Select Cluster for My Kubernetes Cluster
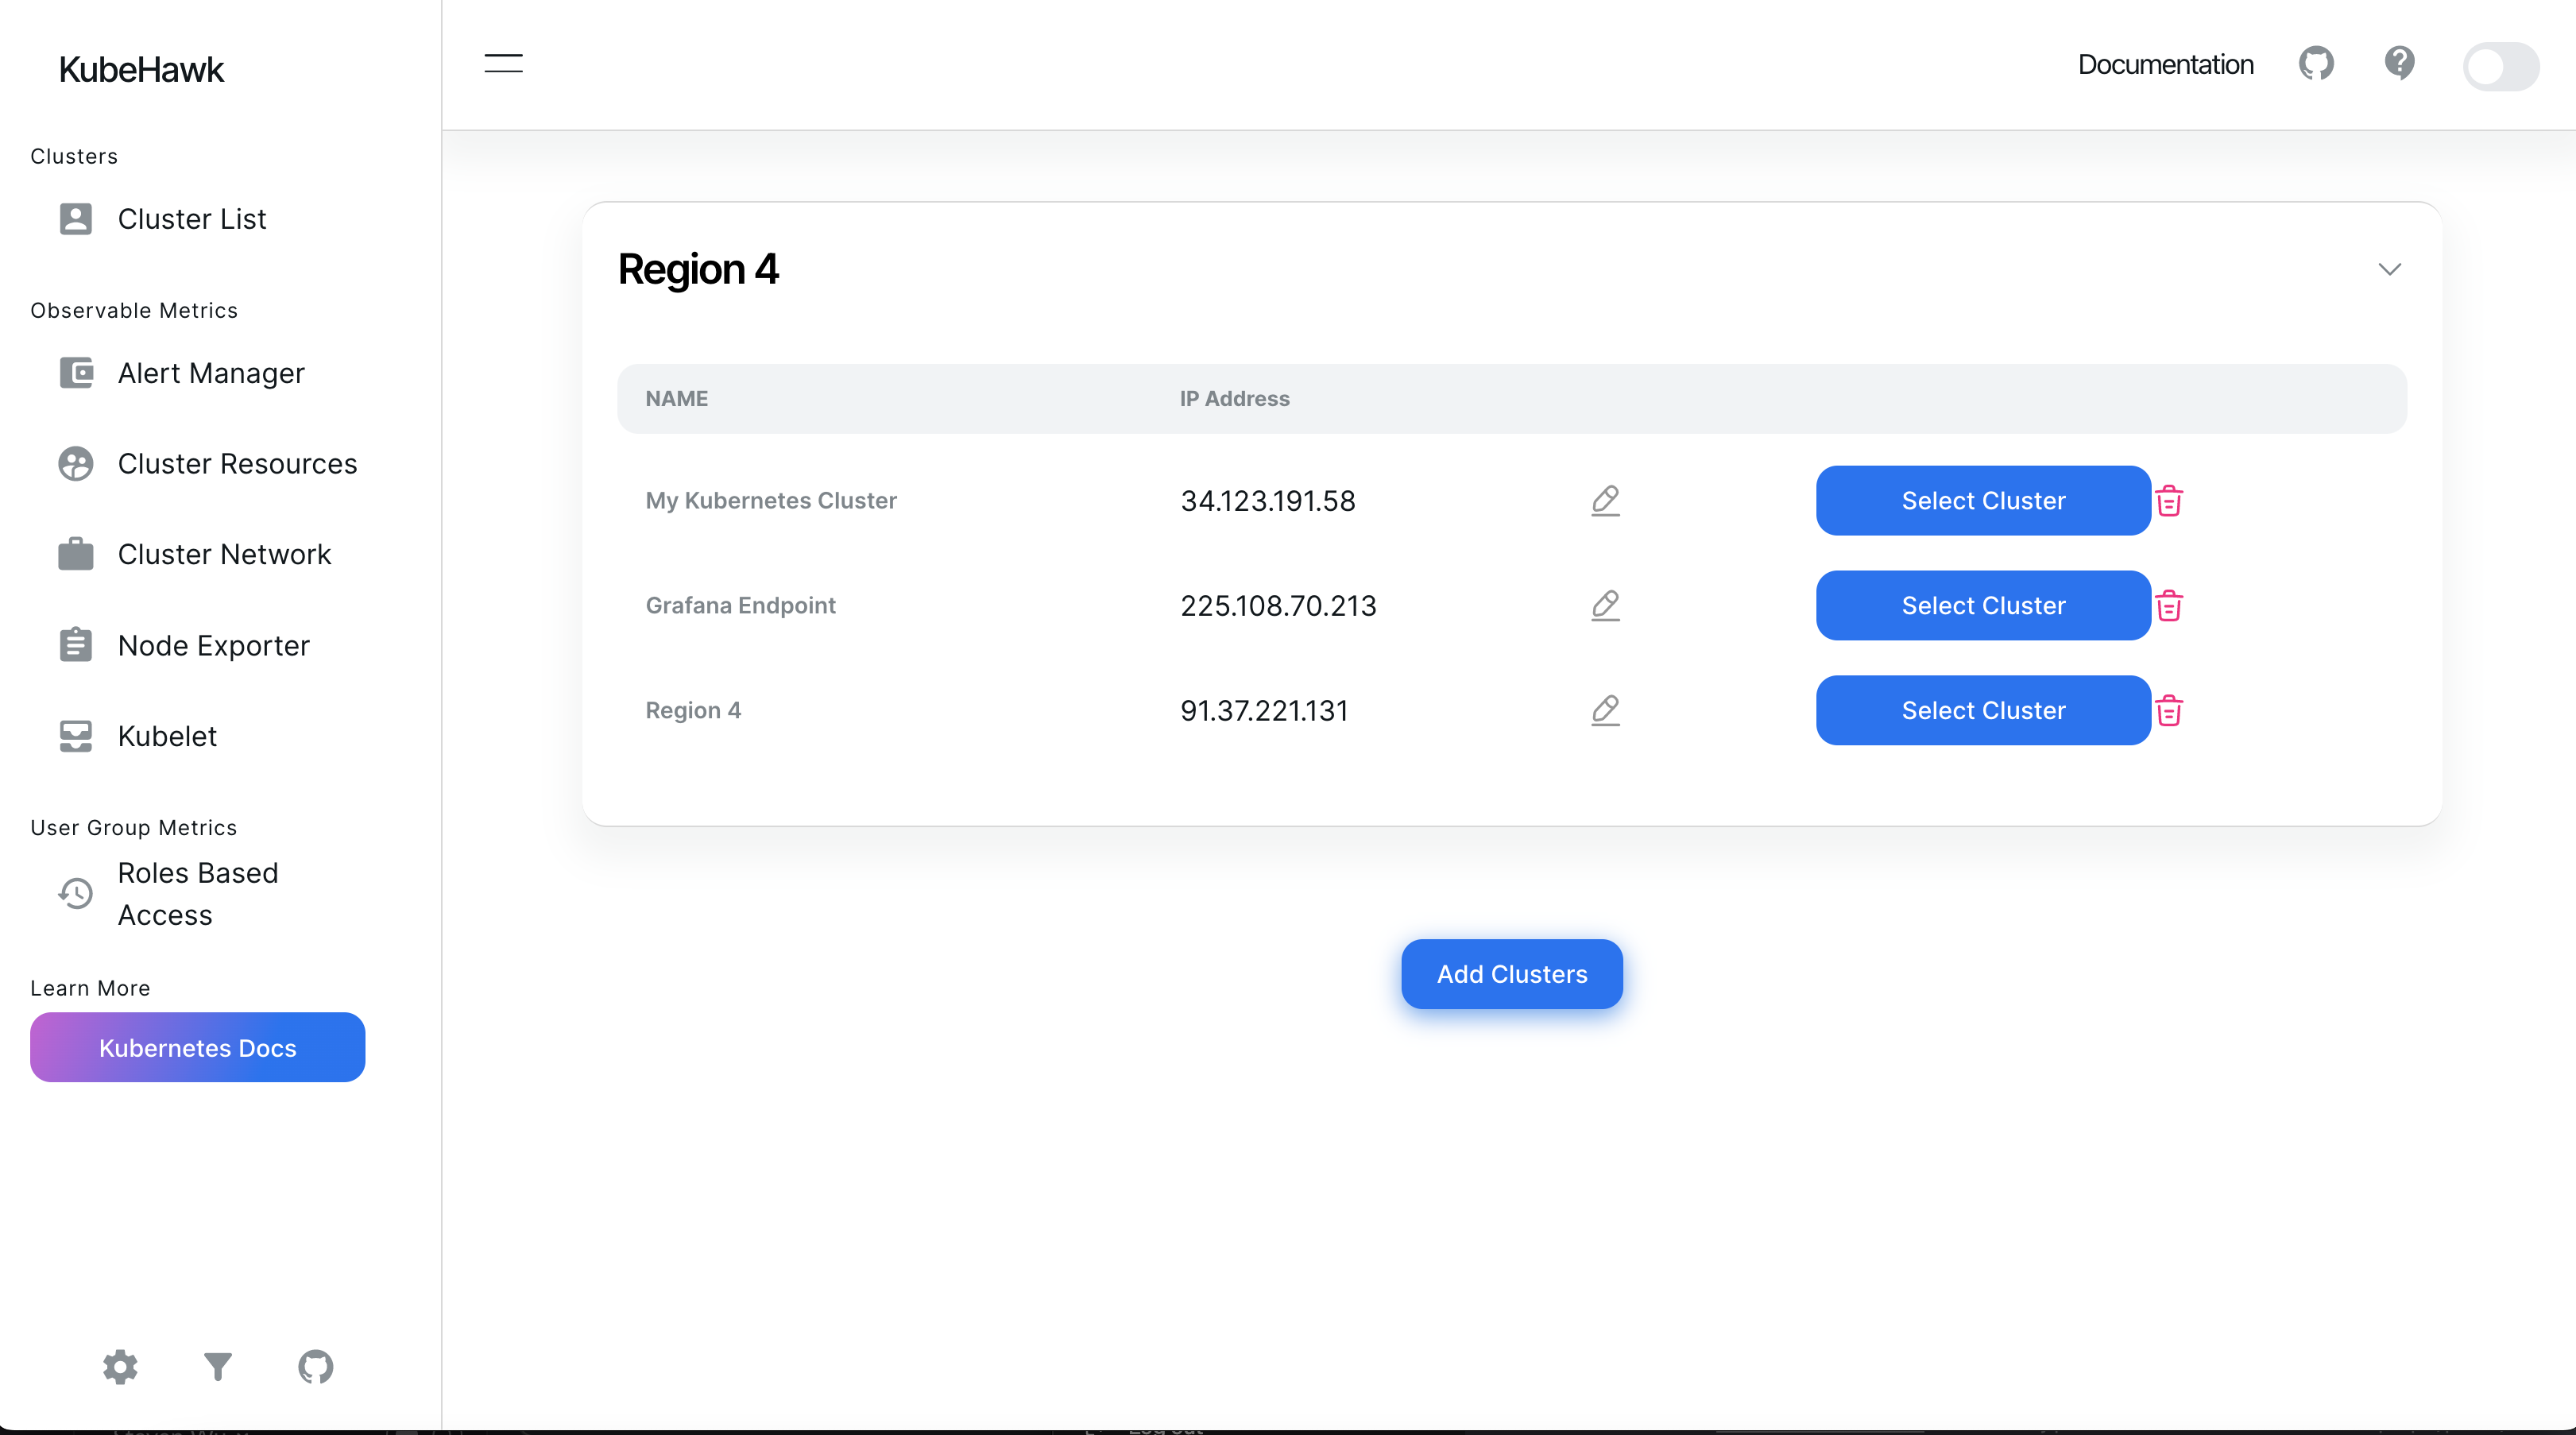The image size is (2576, 1435). click(x=1983, y=500)
